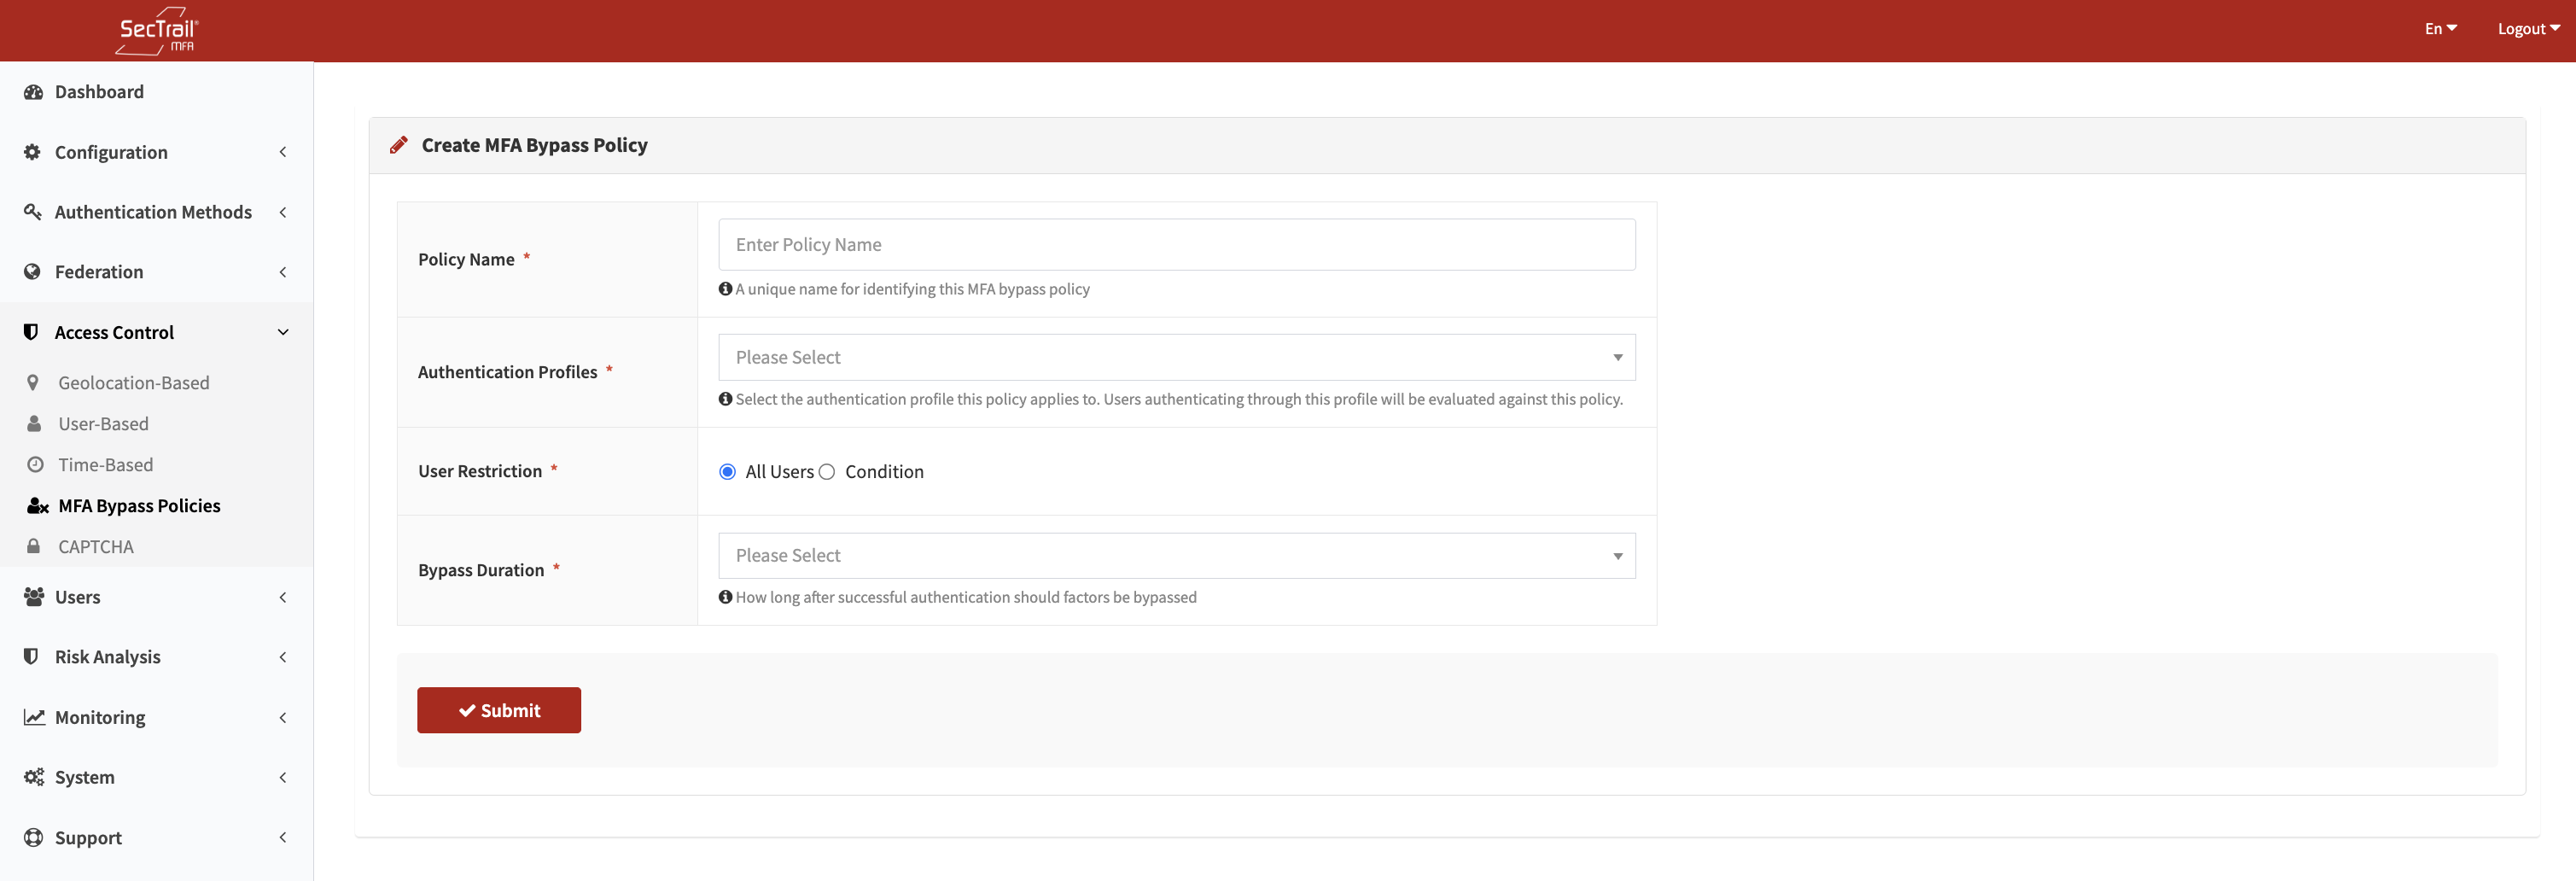Image resolution: width=2576 pixels, height=881 pixels.
Task: Open the En language selector
Action: (2440, 28)
